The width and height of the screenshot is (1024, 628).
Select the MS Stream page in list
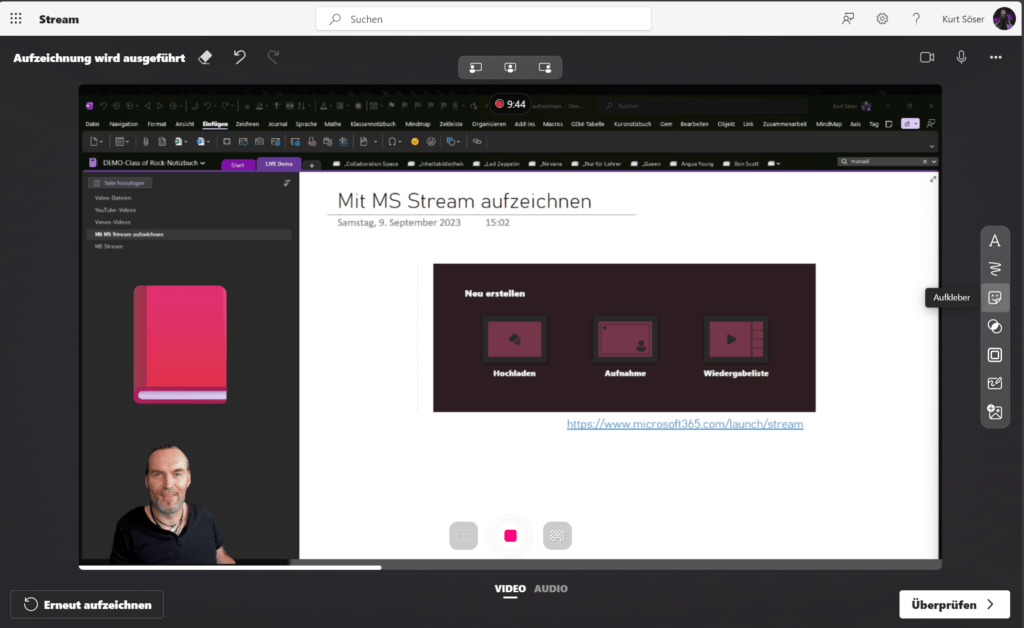pos(109,247)
